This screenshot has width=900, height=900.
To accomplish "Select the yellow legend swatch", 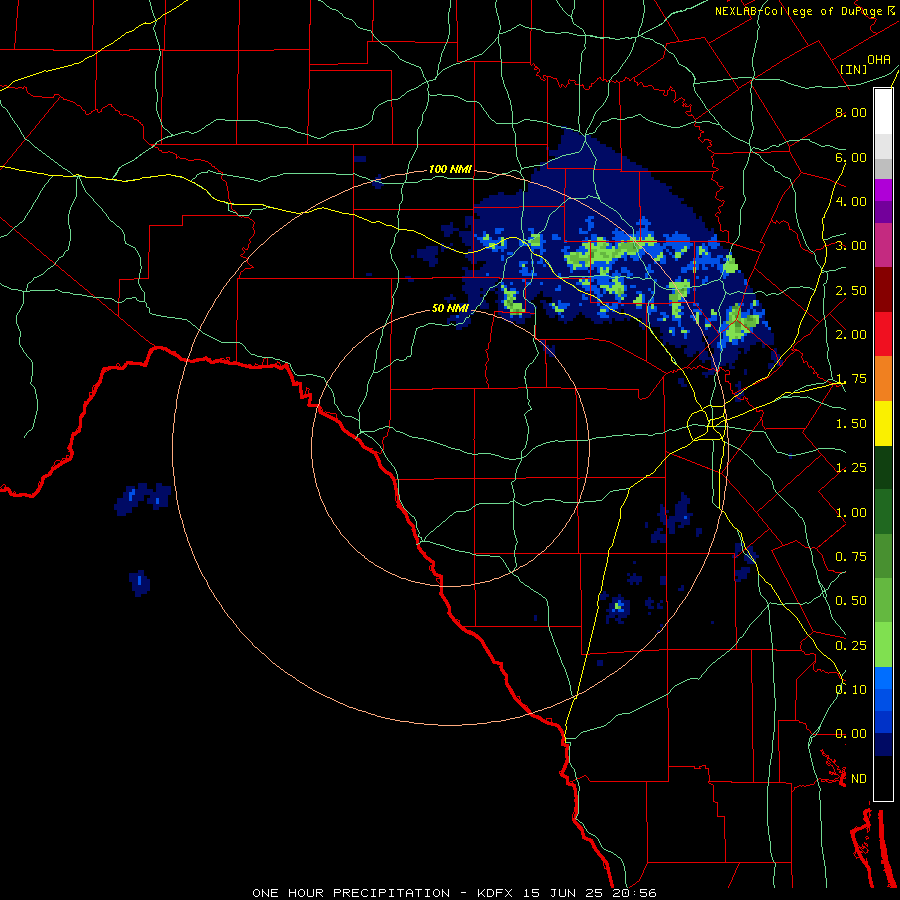I will 883,424.
